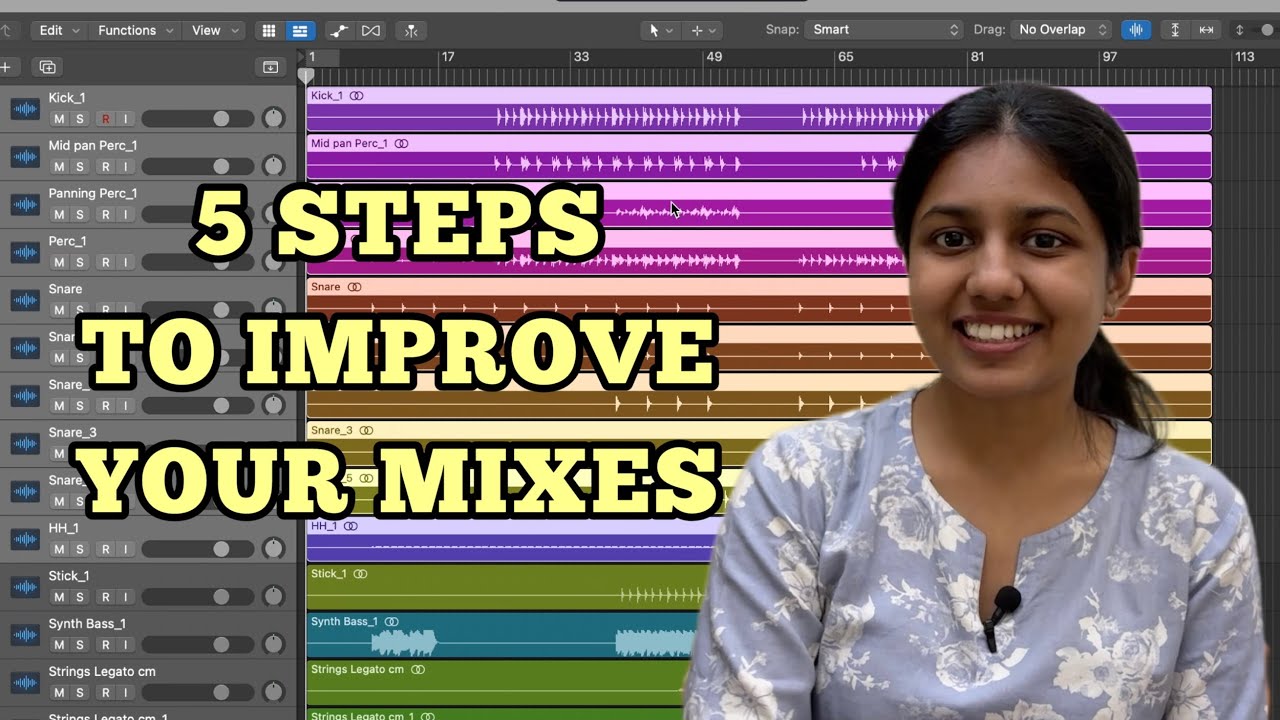This screenshot has width=1280, height=720.
Task: Select the Strings Legato cm region
Action: [x=496, y=683]
